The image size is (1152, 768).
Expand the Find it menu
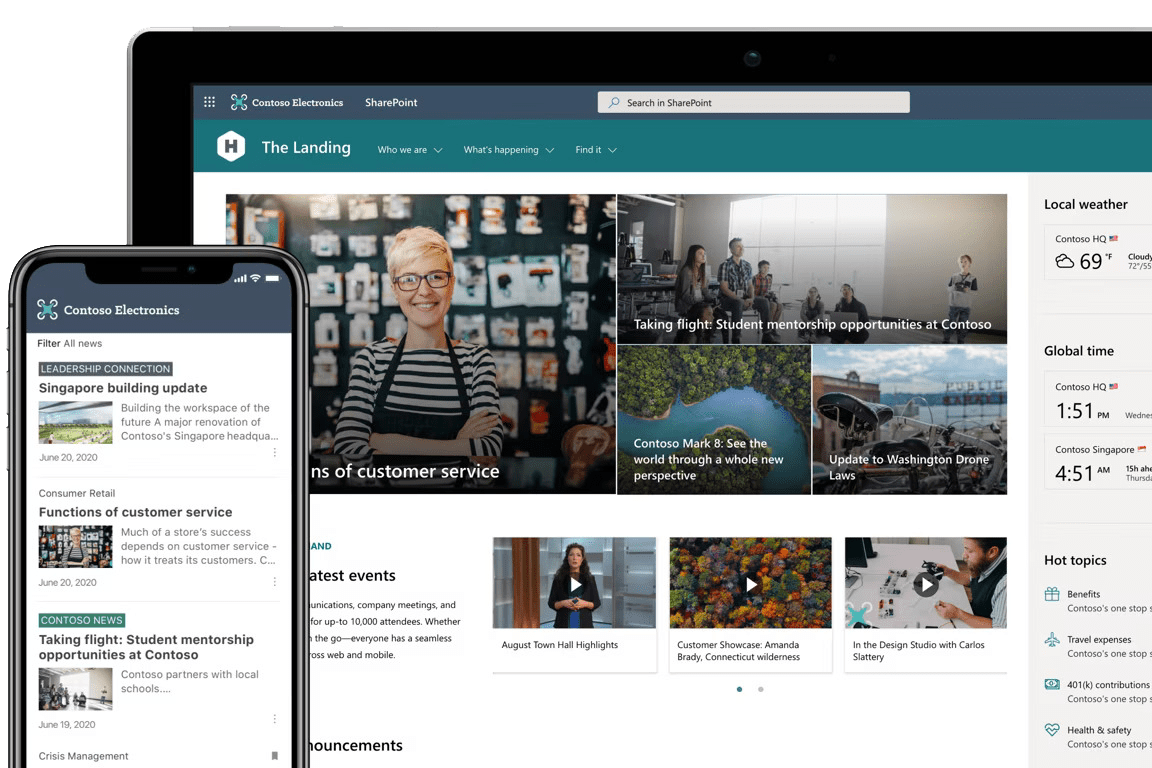596,150
